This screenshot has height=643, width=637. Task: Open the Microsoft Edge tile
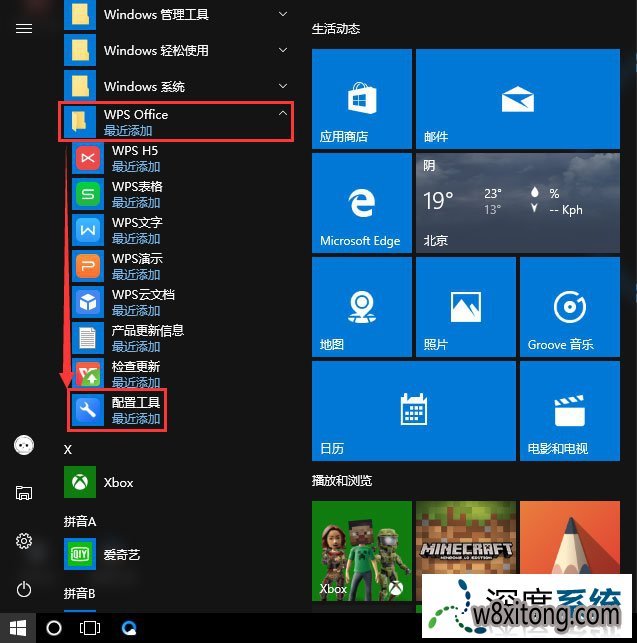point(361,202)
